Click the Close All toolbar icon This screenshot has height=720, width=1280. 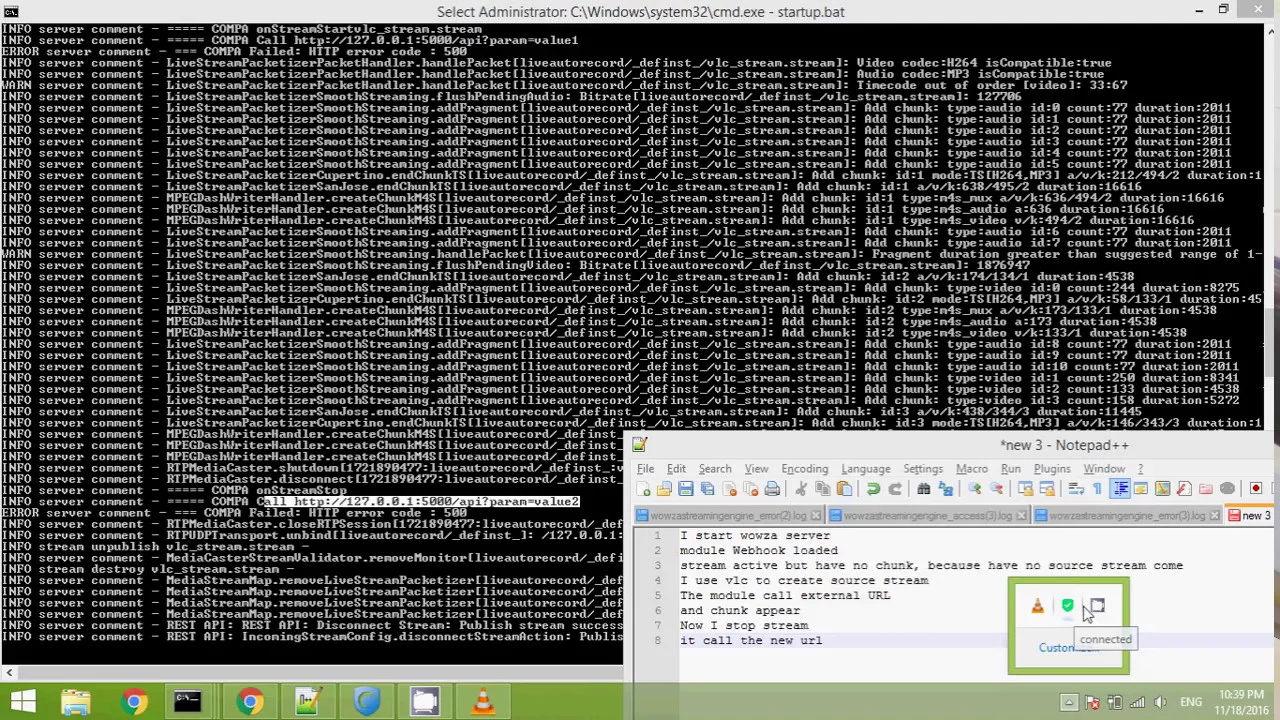point(750,489)
